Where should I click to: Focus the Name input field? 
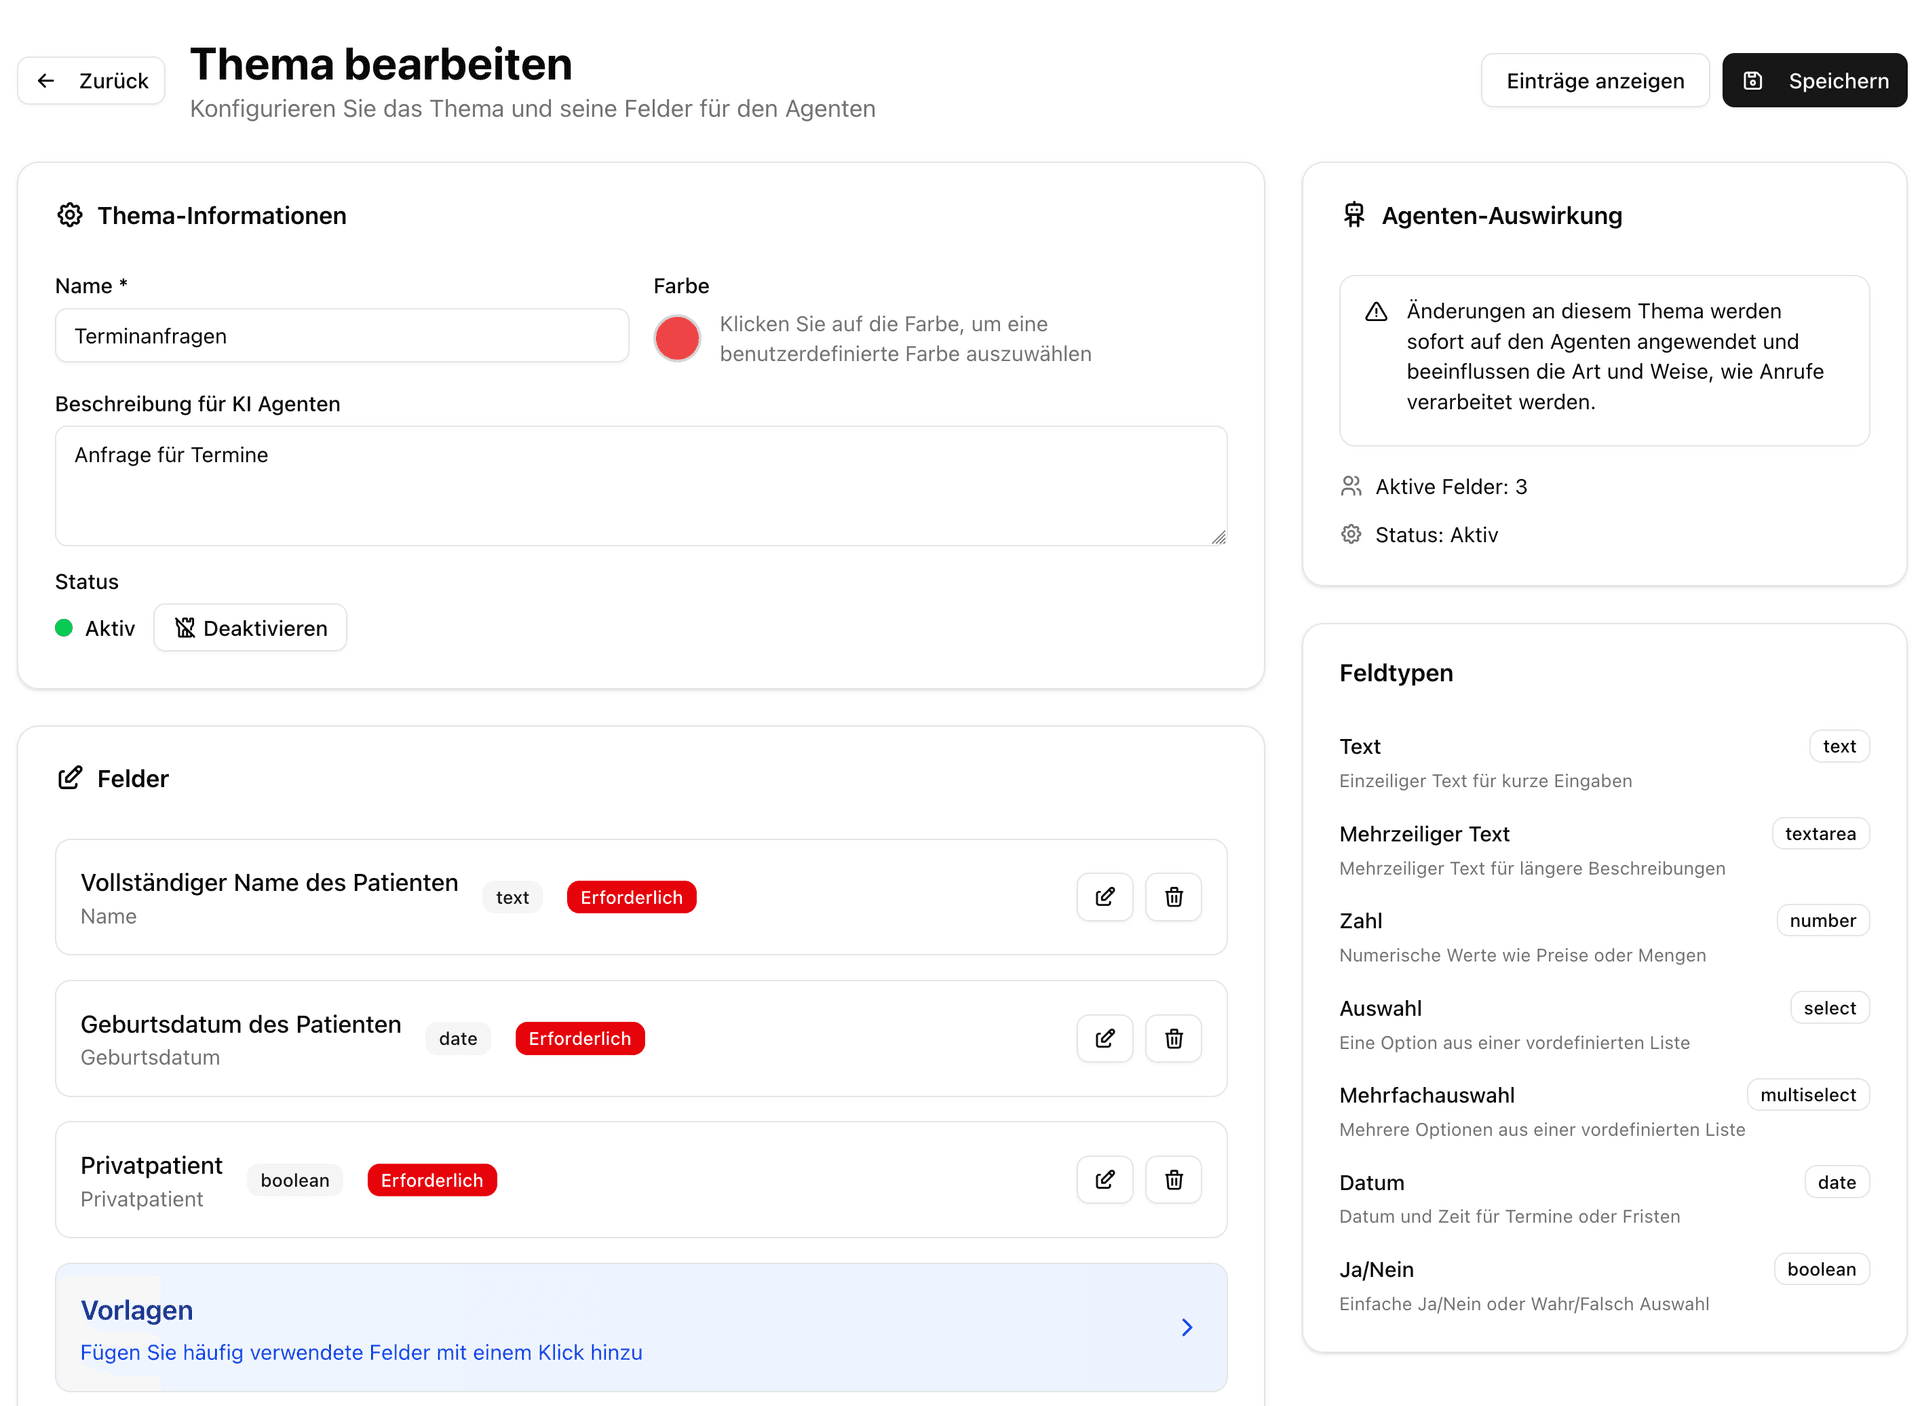pos(341,336)
